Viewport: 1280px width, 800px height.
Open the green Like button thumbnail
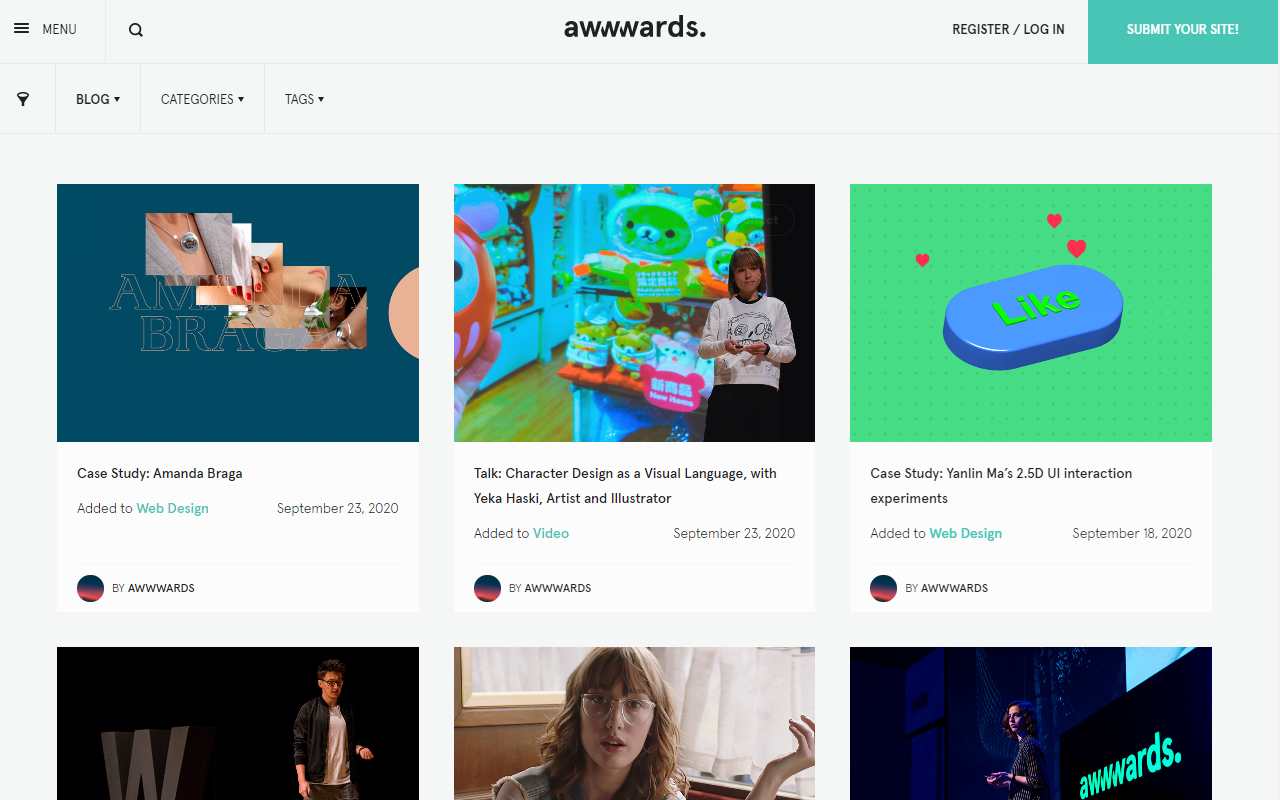(1031, 313)
